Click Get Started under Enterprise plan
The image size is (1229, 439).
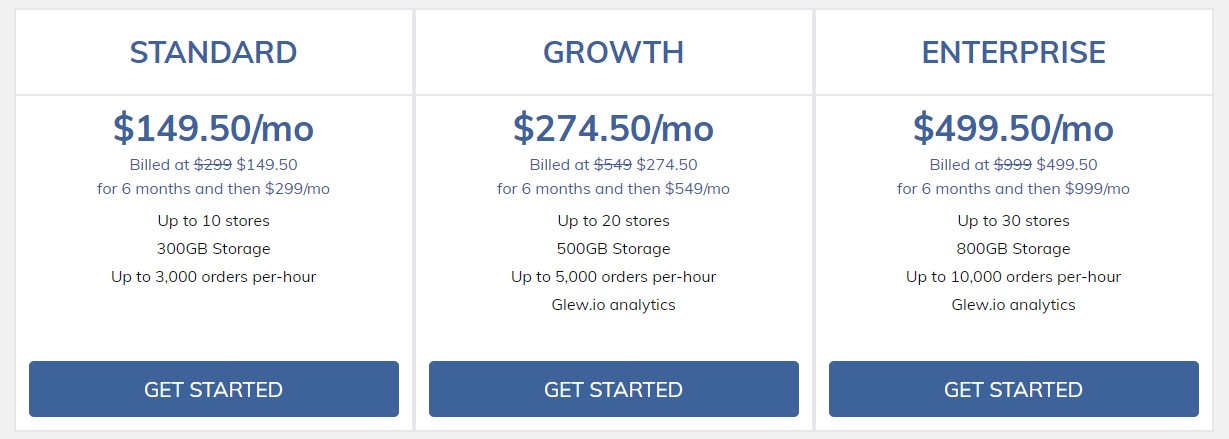click(1014, 389)
